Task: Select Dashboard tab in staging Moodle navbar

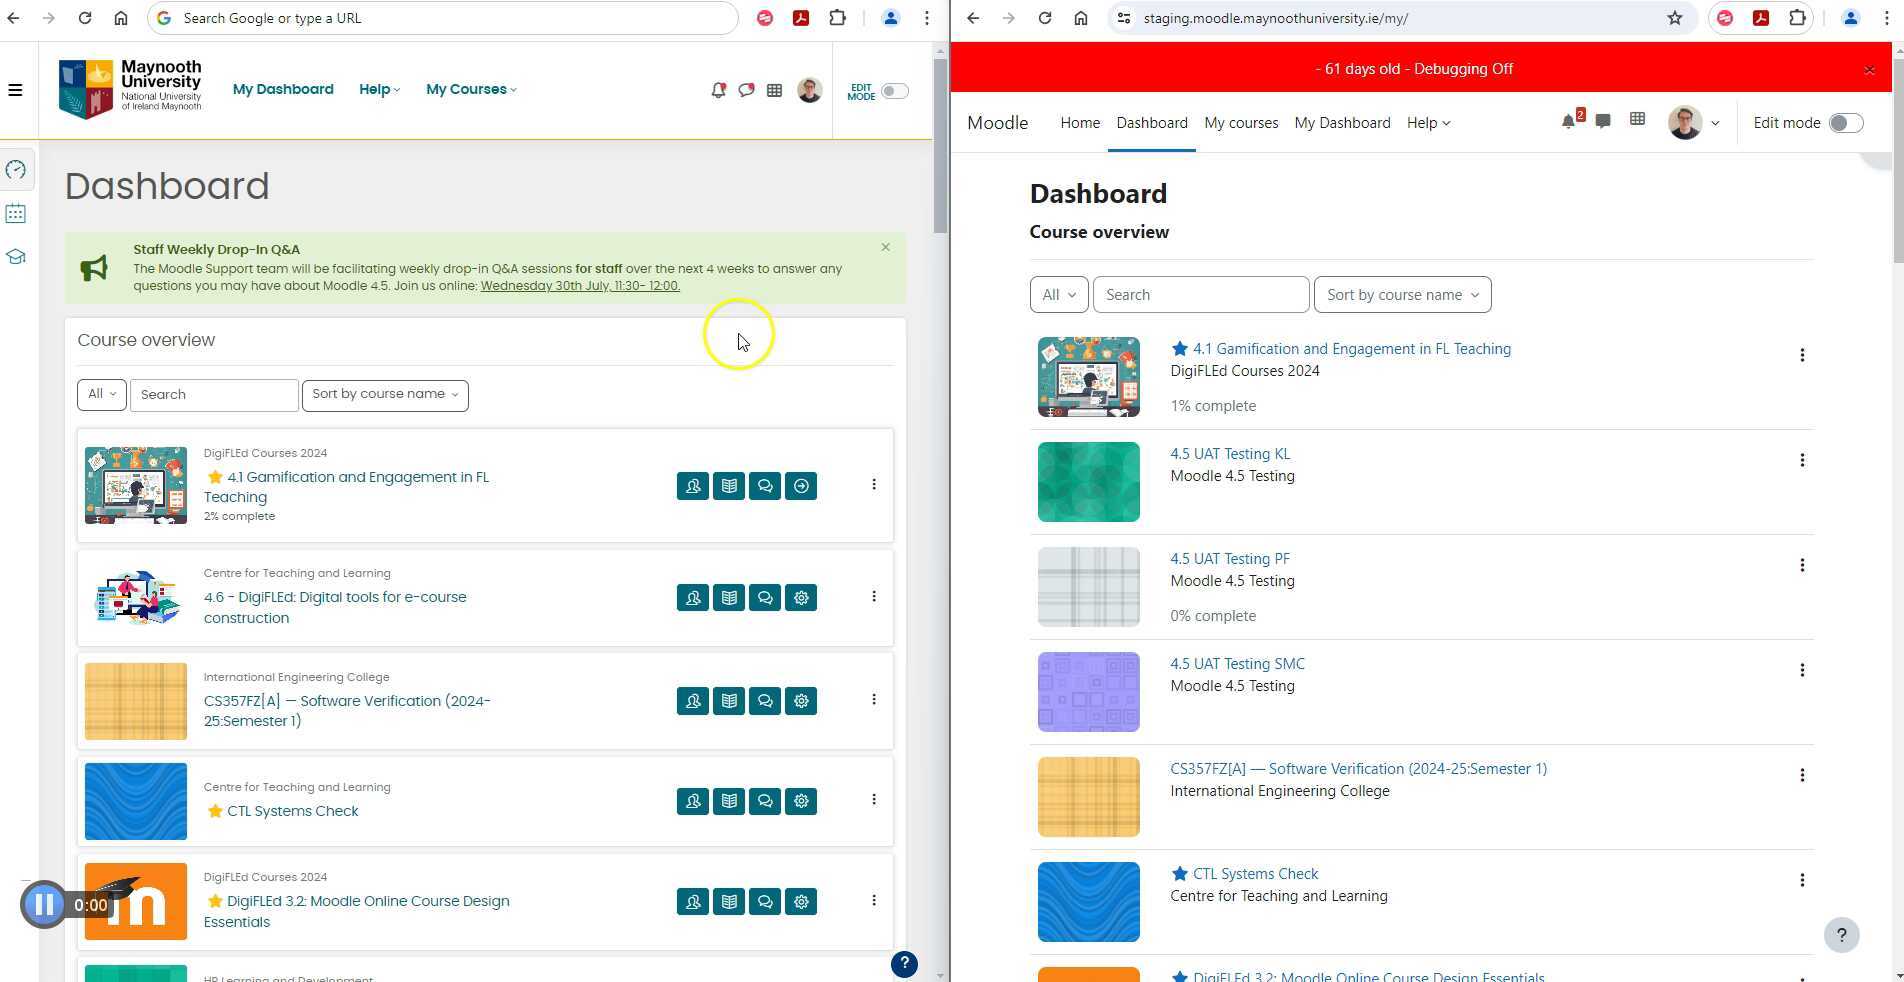Action: click(x=1152, y=123)
